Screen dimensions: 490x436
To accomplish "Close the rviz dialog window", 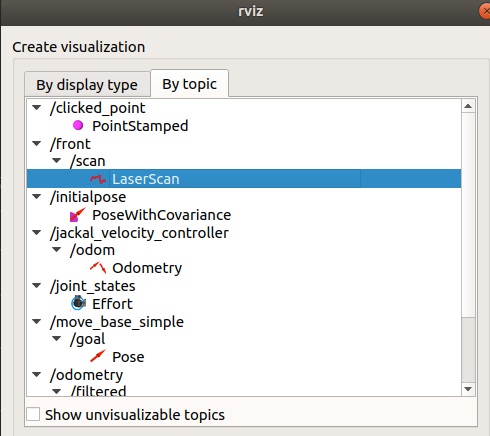I will pos(485,11).
